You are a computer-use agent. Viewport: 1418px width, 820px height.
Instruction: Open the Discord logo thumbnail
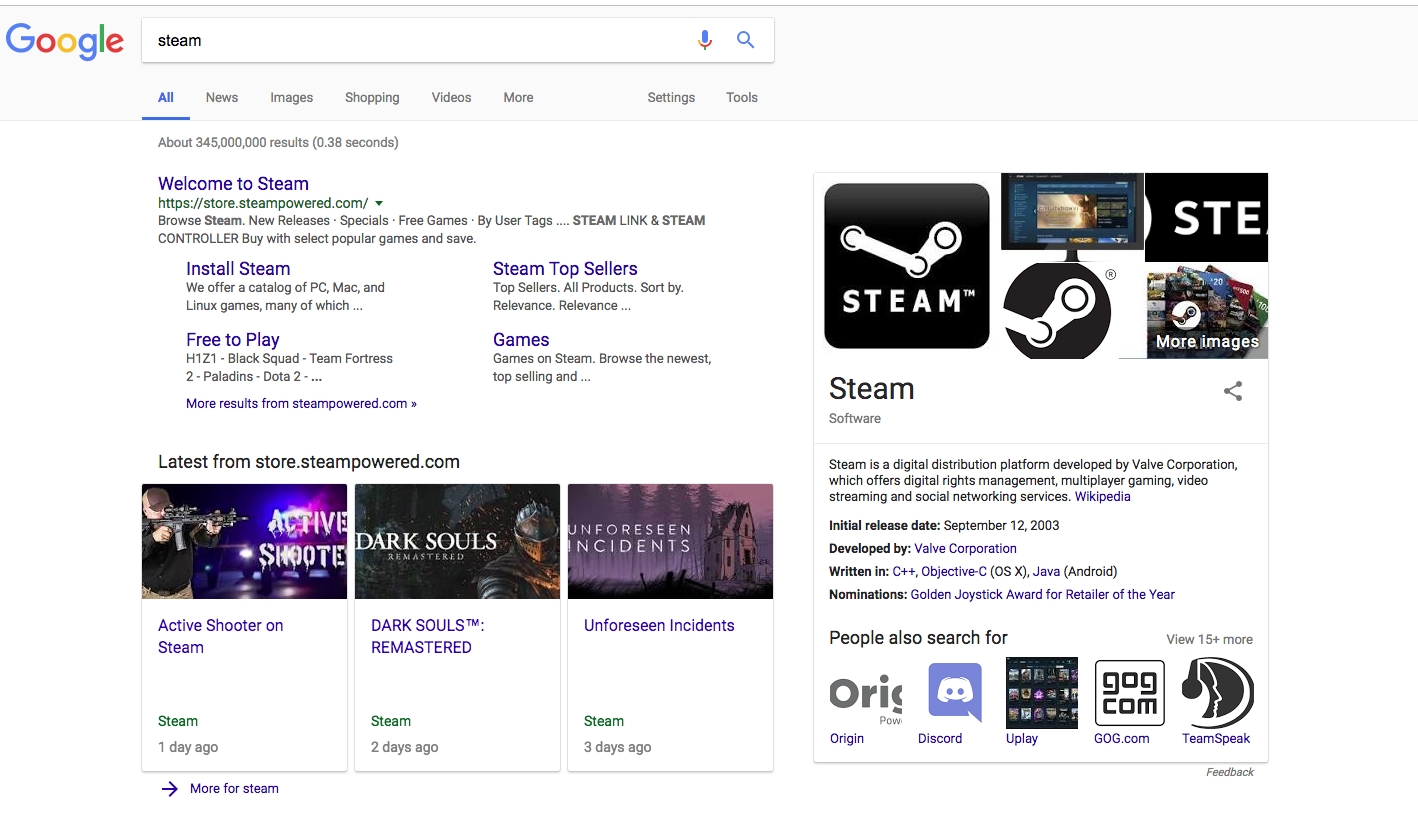(x=954, y=693)
